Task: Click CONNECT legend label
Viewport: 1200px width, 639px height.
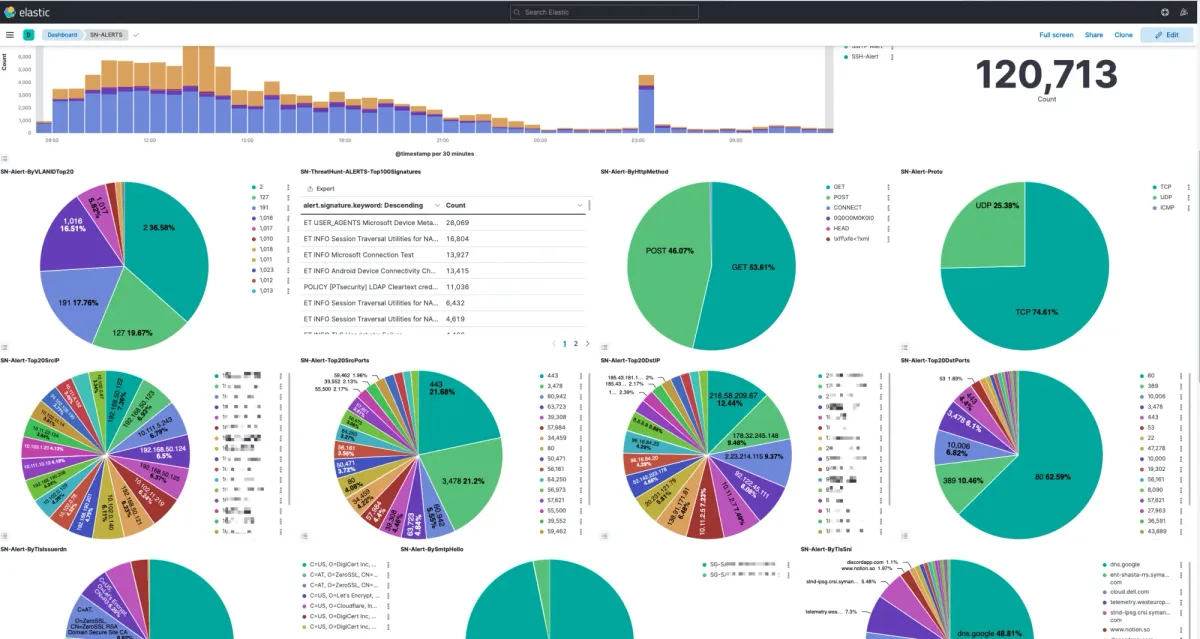Action: pos(848,207)
